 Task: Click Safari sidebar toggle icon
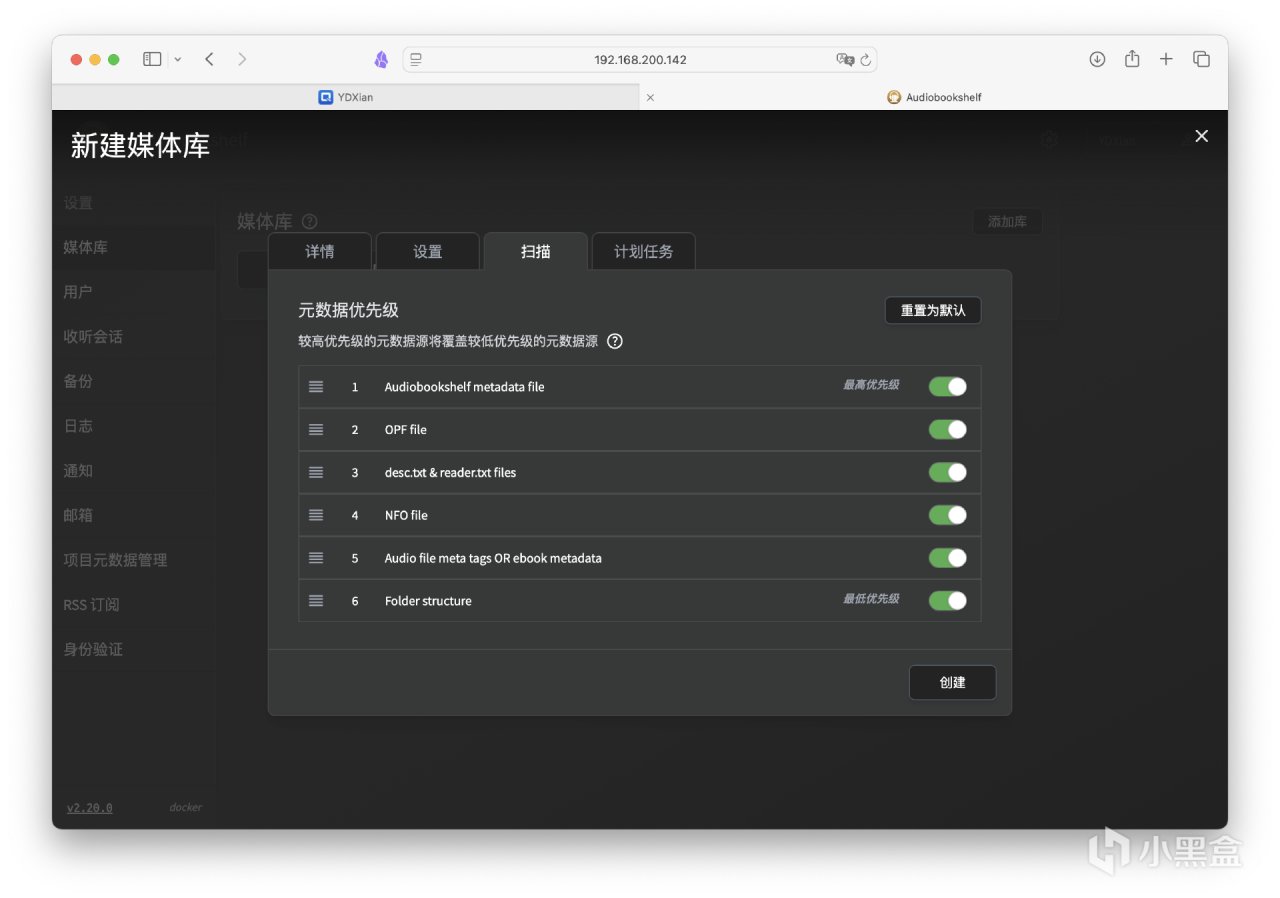(152, 59)
